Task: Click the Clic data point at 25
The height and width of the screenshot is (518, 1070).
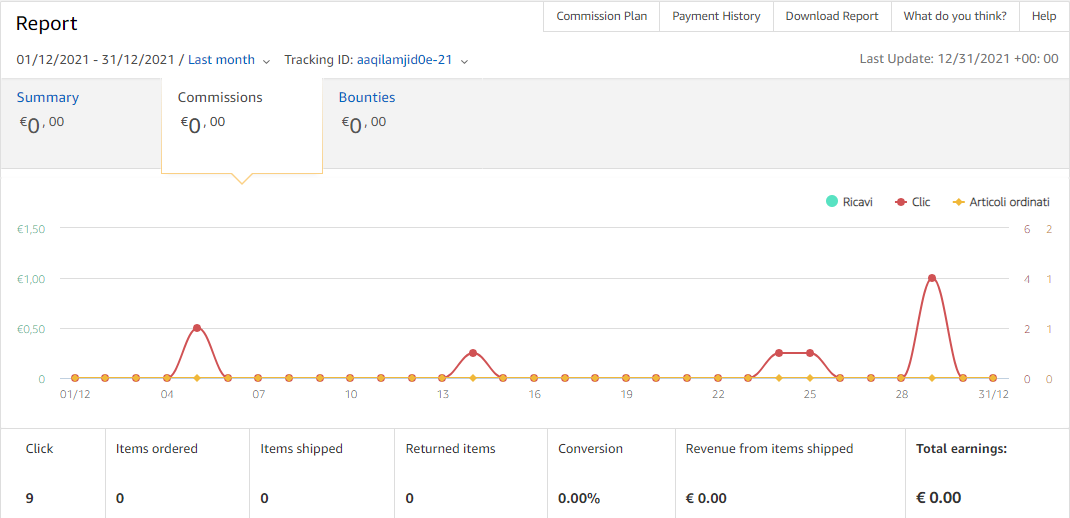Action: [810, 353]
